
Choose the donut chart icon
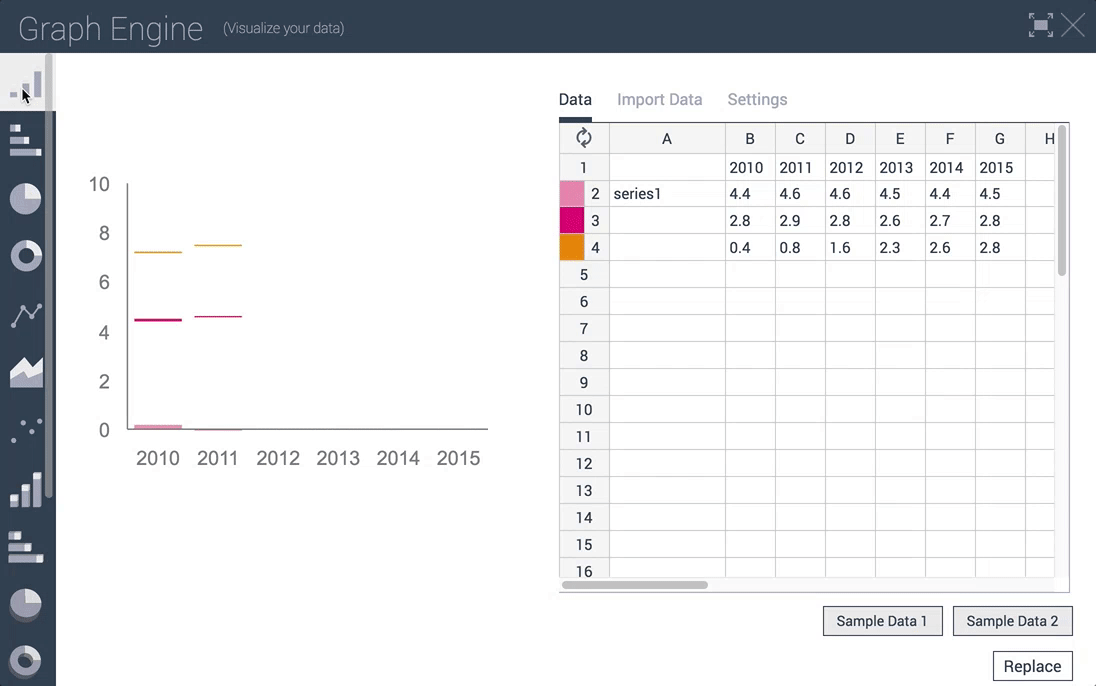point(26,256)
